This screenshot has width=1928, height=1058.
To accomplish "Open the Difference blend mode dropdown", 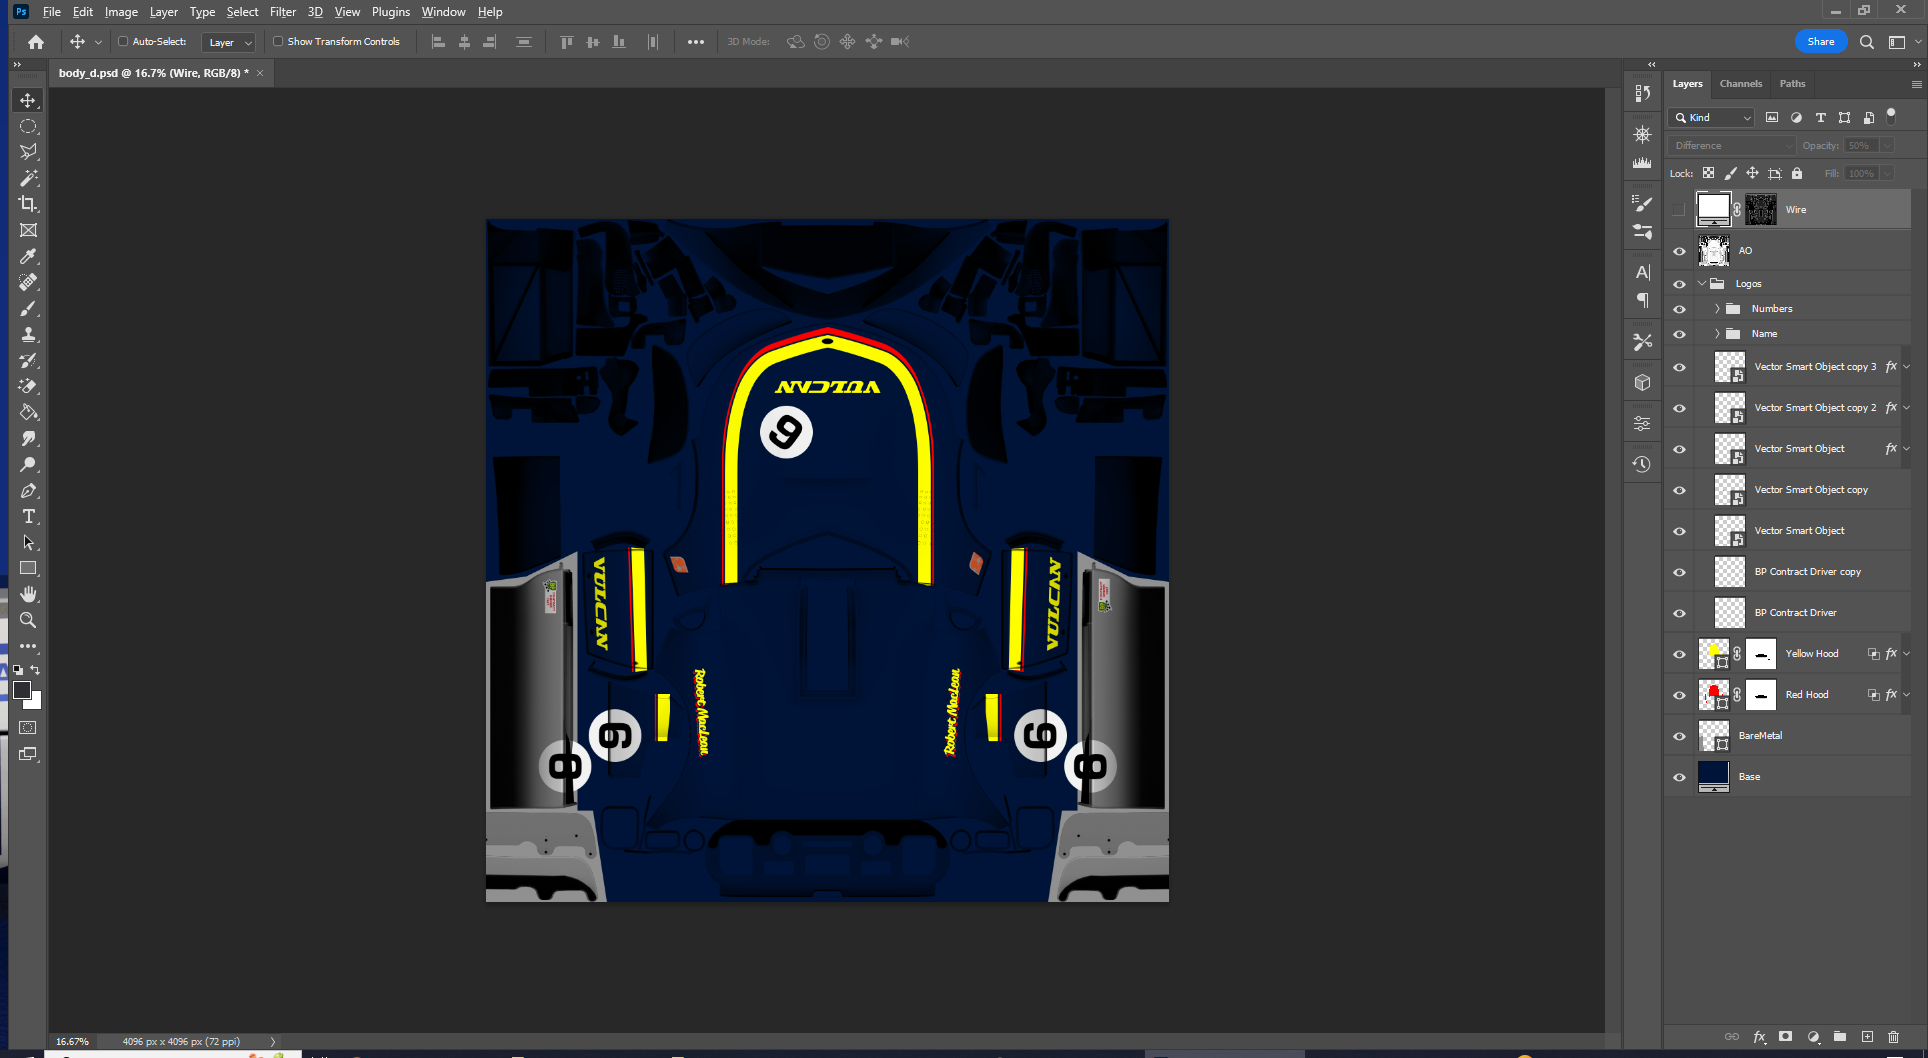I will point(1732,145).
